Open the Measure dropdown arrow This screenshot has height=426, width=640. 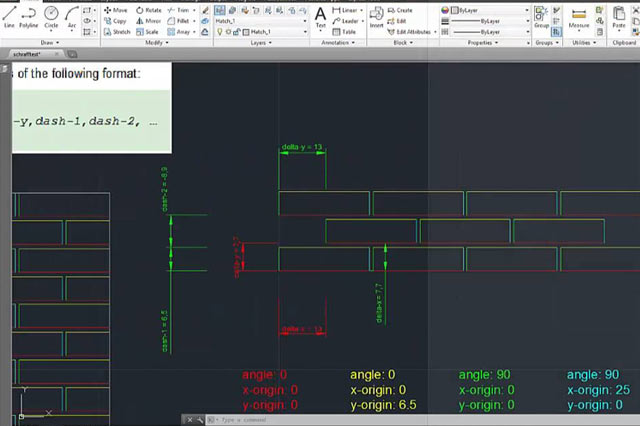(579, 31)
